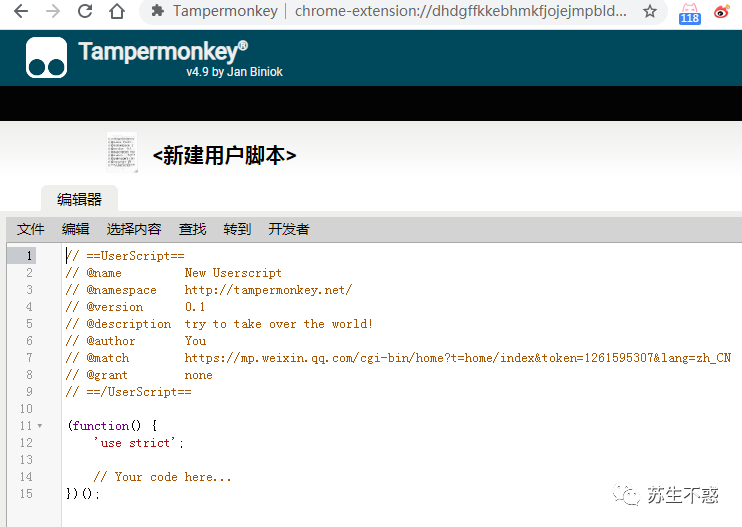742x527 pixels.
Task: Reload the page with the refresh icon
Action: 85,11
